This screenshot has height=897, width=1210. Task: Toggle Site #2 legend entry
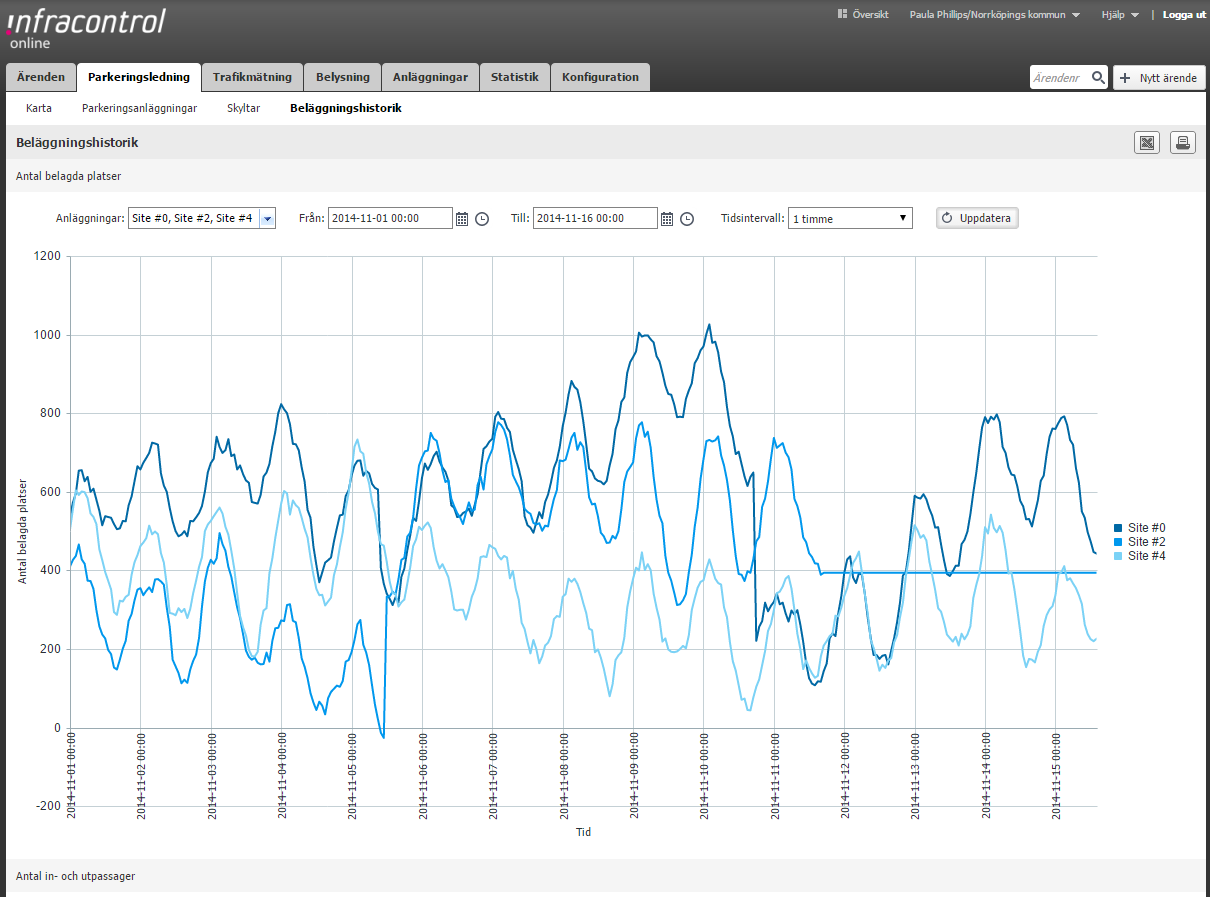(x=1139, y=541)
